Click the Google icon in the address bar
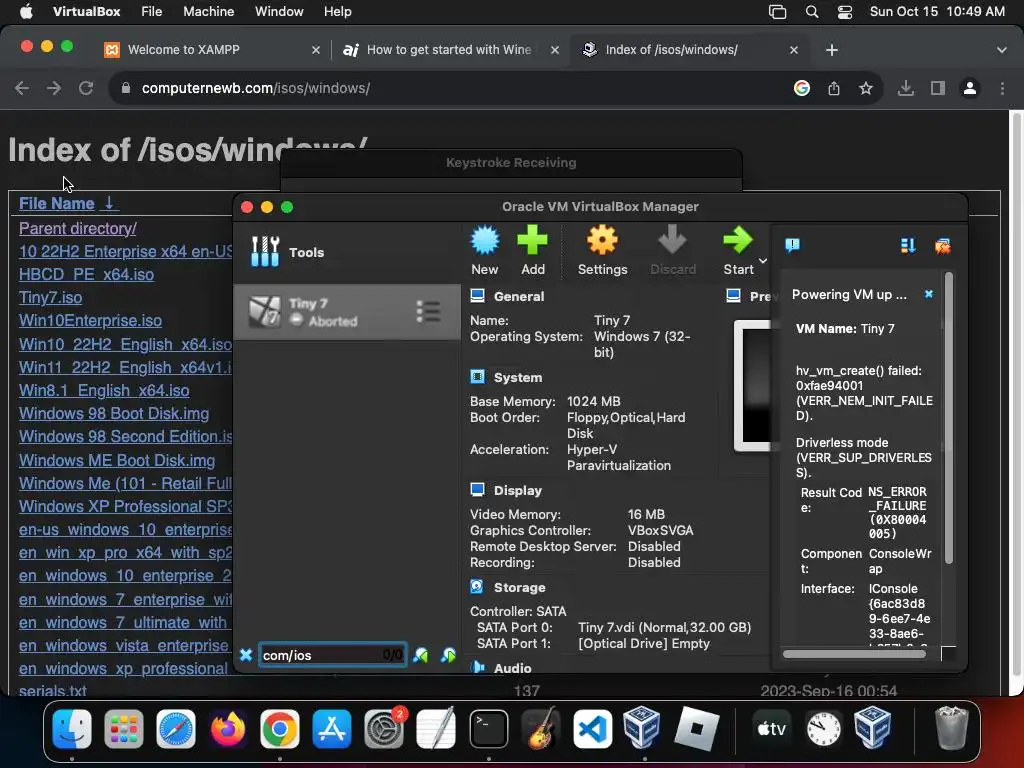Image resolution: width=1024 pixels, height=768 pixels. pos(801,88)
